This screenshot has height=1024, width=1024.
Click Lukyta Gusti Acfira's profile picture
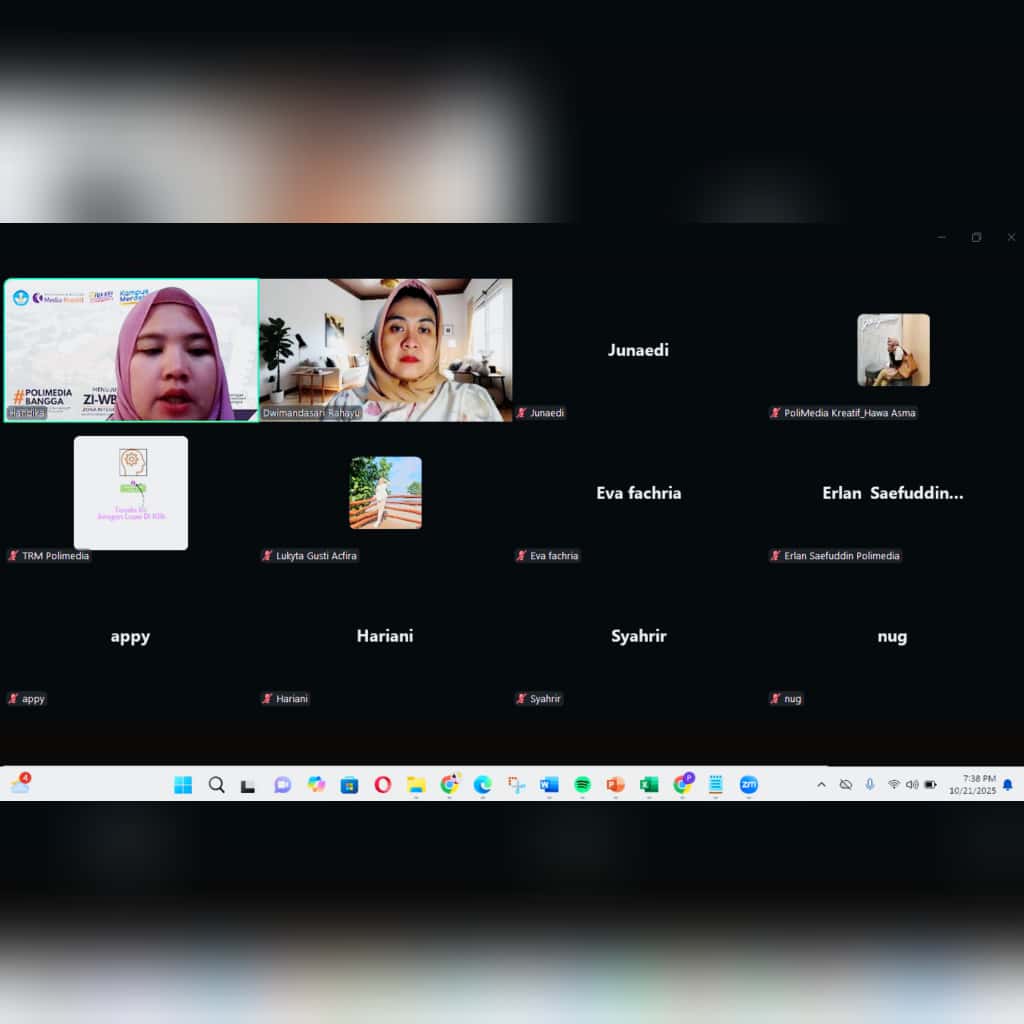(385, 492)
